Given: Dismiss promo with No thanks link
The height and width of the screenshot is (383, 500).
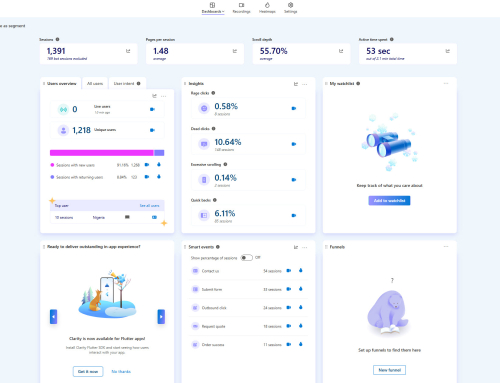Looking at the screenshot, I should pos(121,371).
